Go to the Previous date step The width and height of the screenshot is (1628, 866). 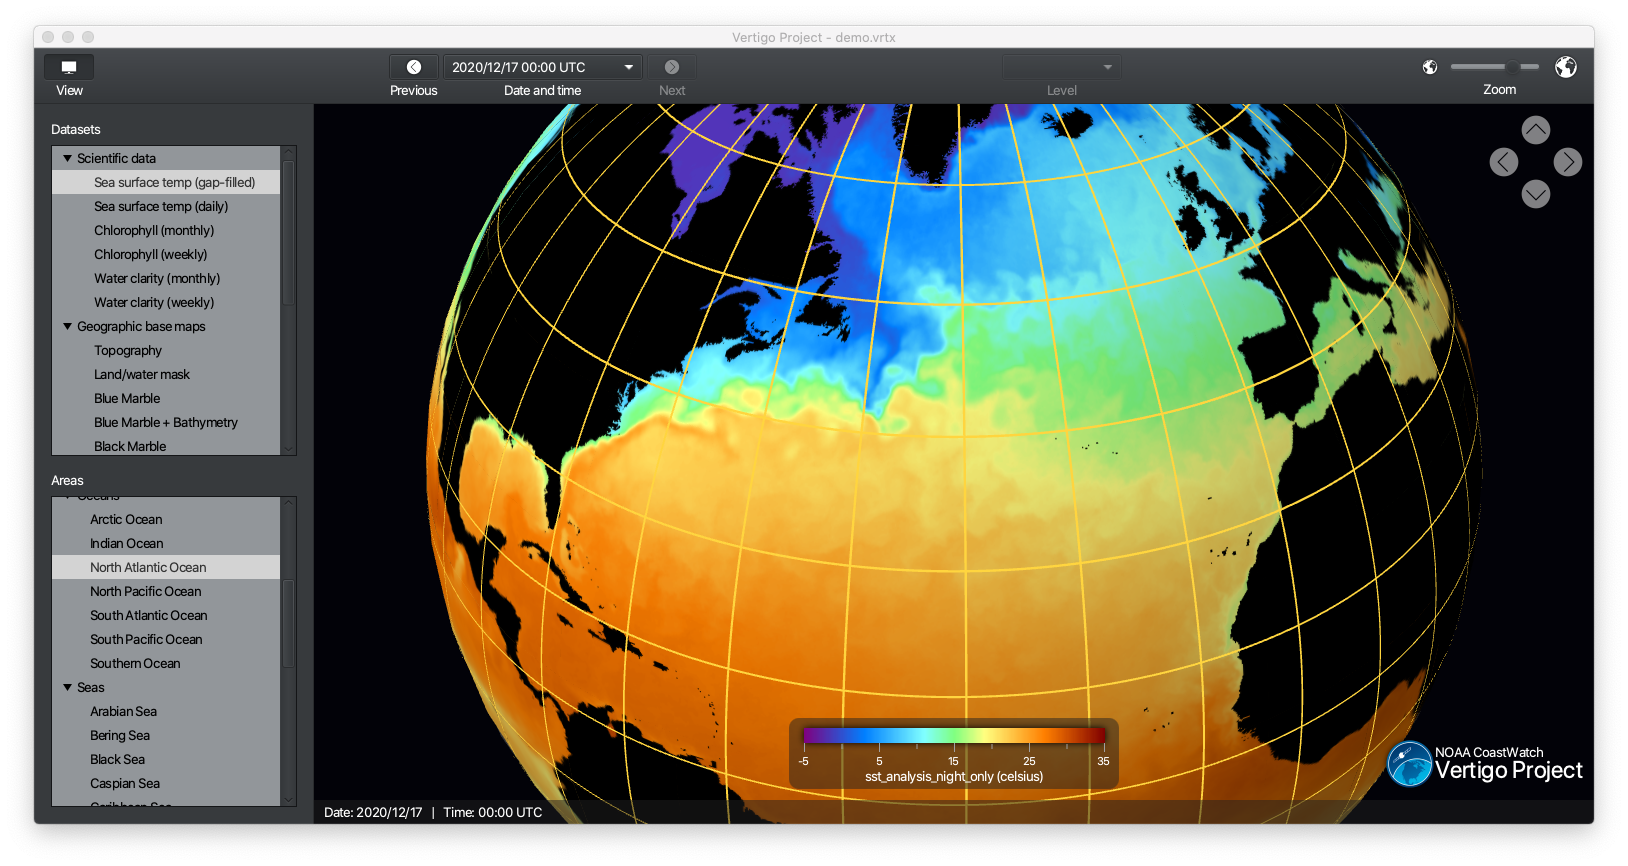coord(414,67)
